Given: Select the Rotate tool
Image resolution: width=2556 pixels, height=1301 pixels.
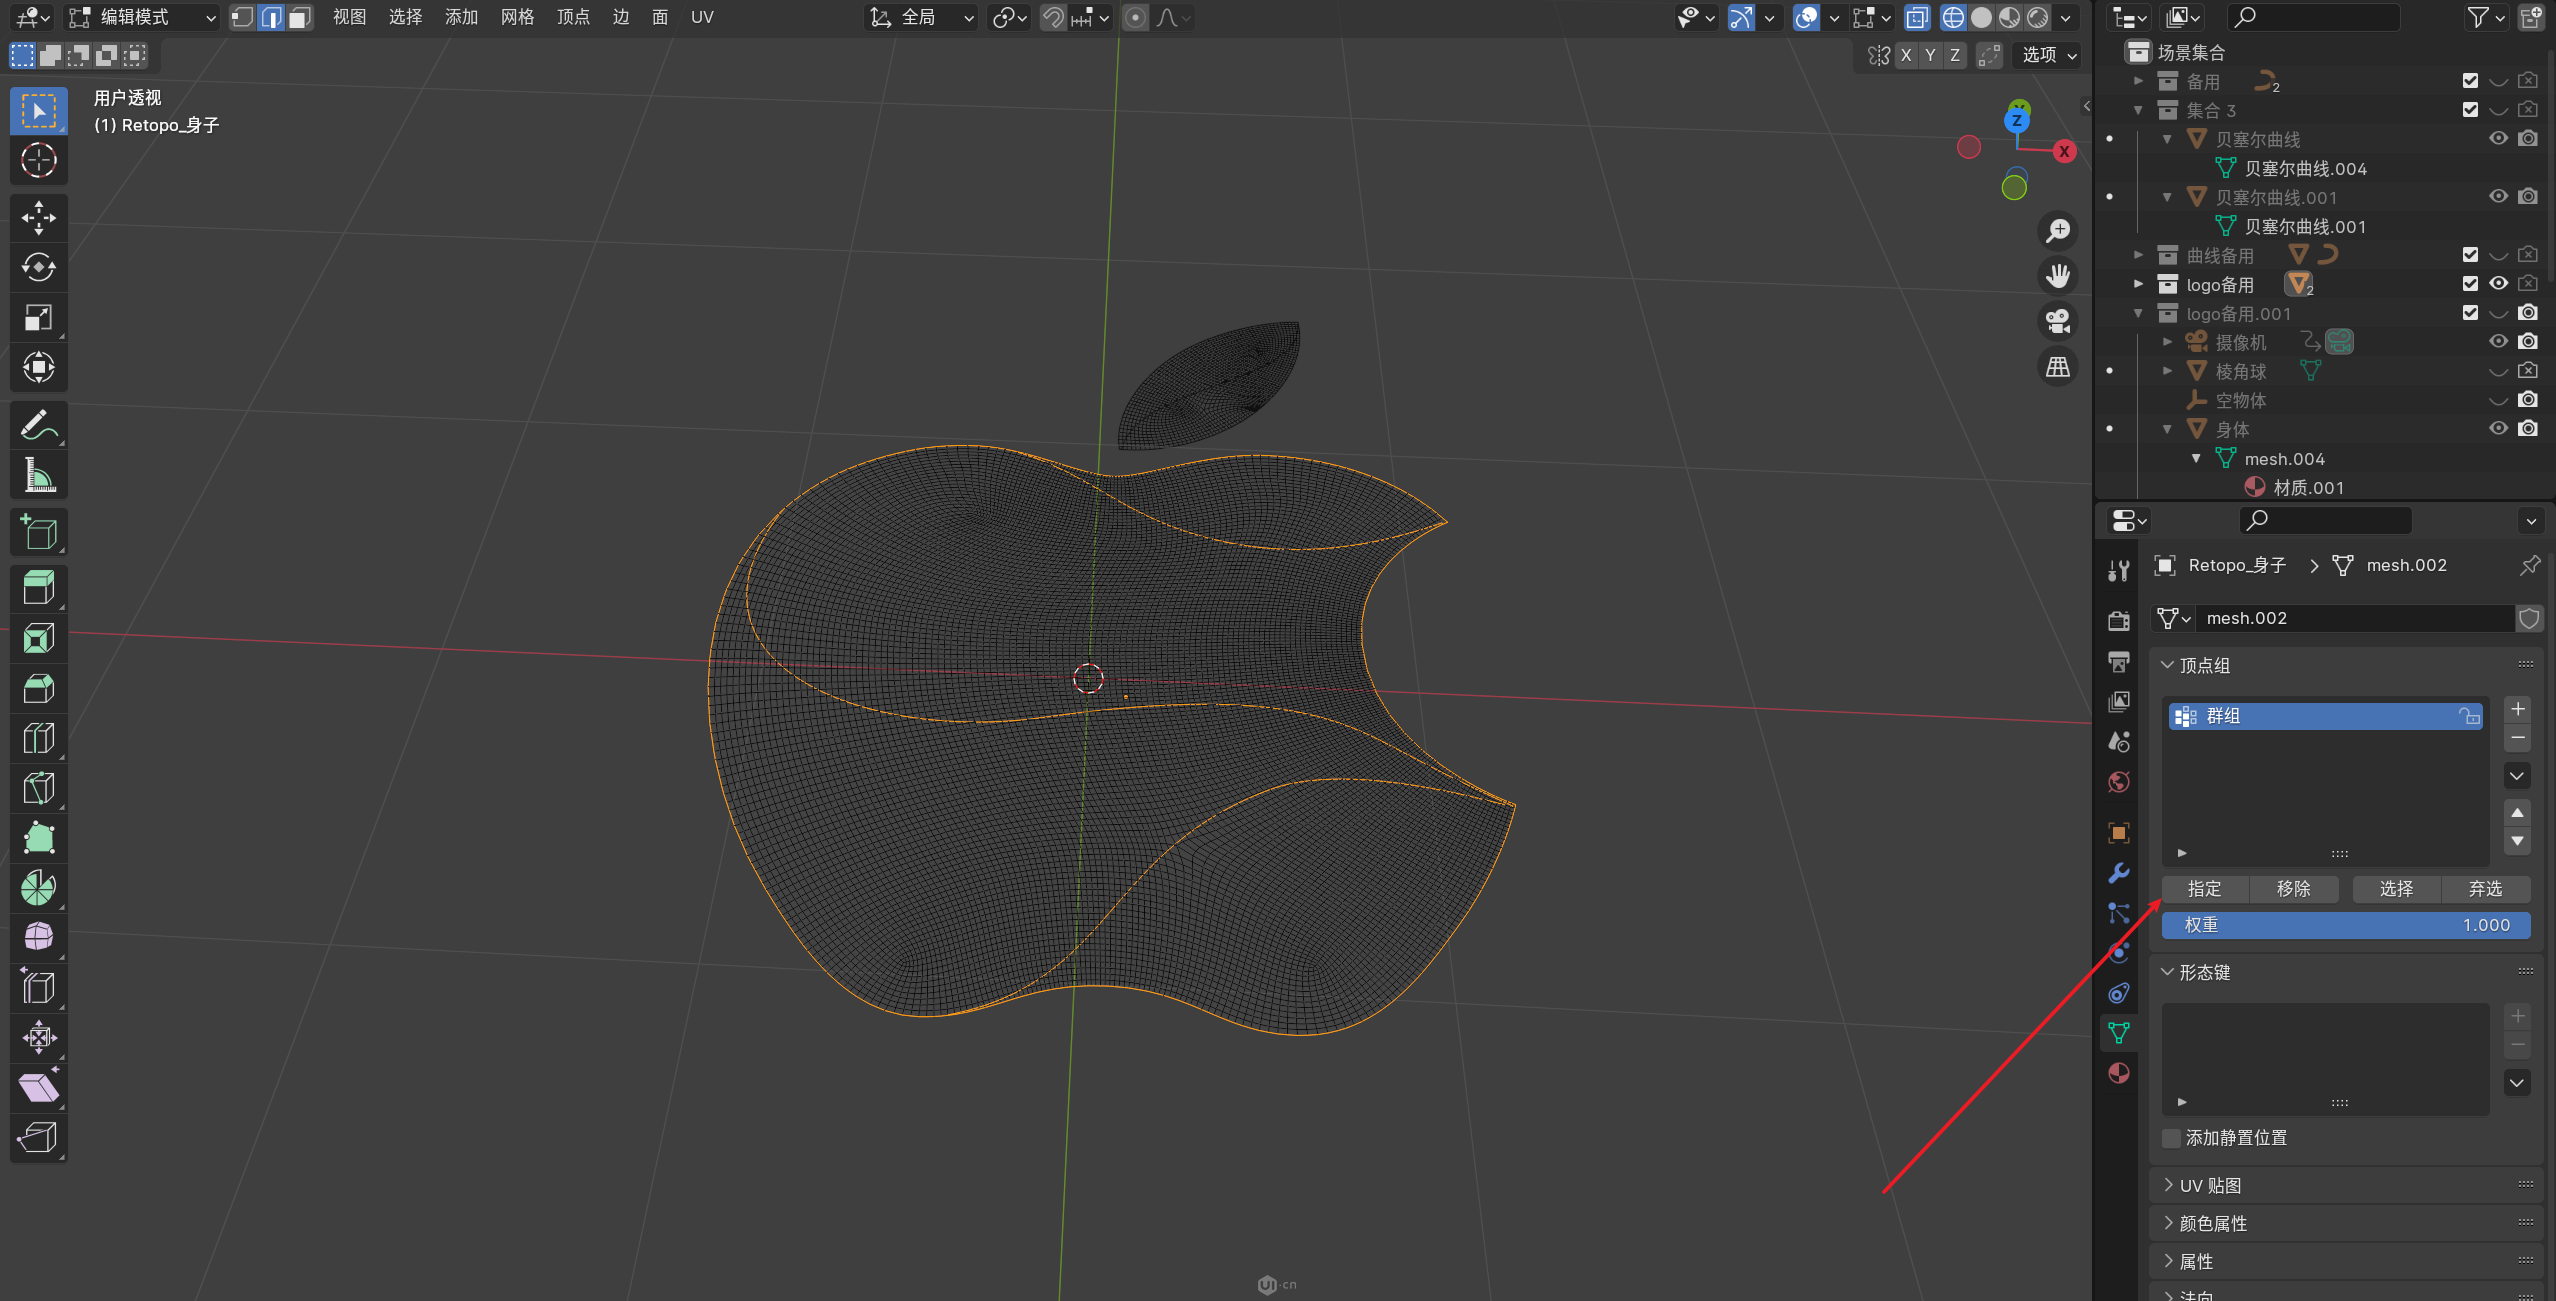Looking at the screenshot, I should pyautogui.click(x=39, y=268).
